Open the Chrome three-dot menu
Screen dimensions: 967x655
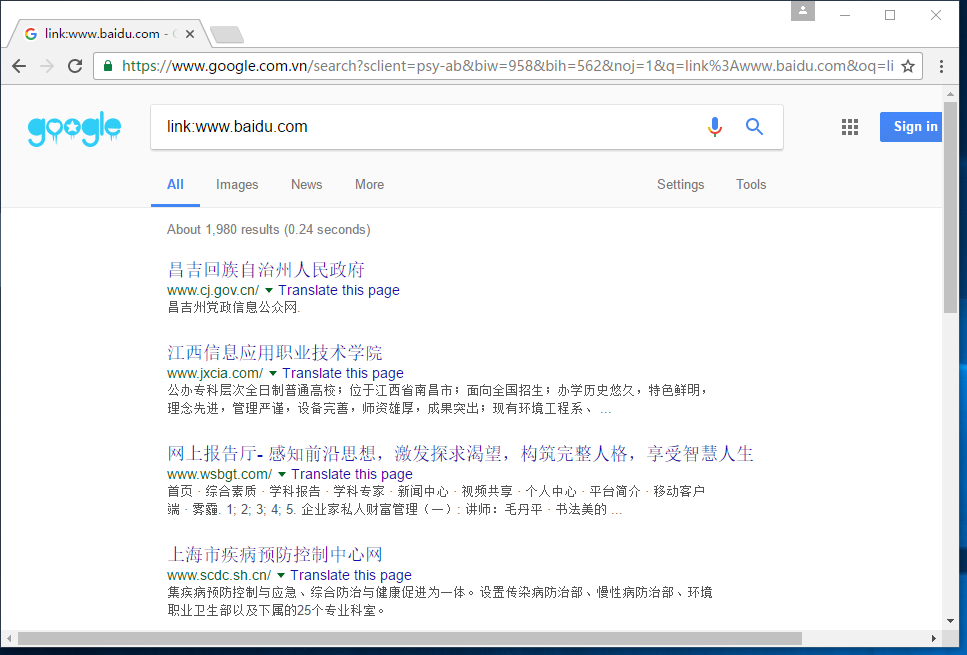coord(941,66)
